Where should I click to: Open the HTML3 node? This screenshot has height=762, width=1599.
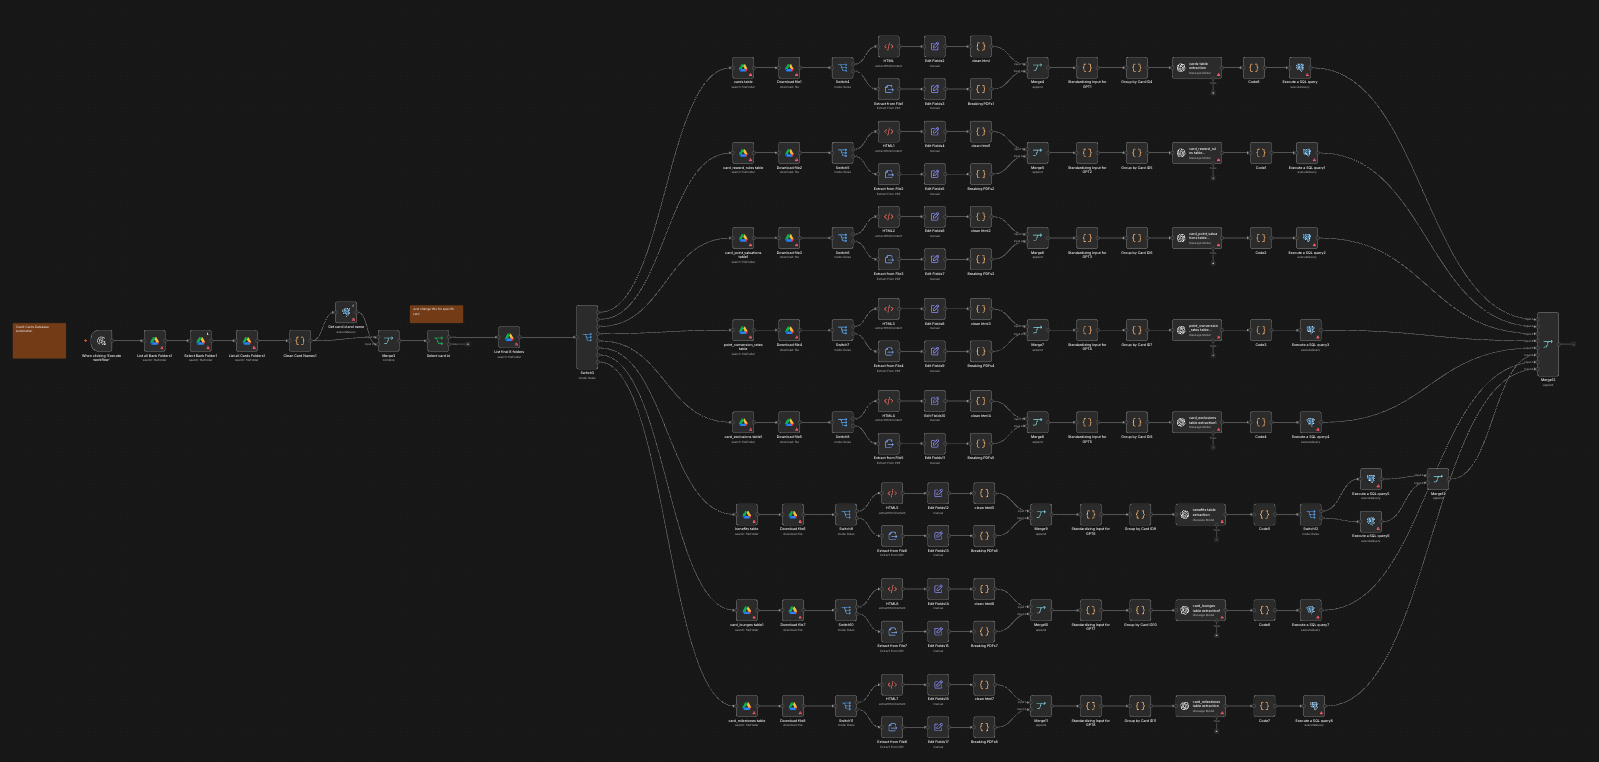[888, 309]
